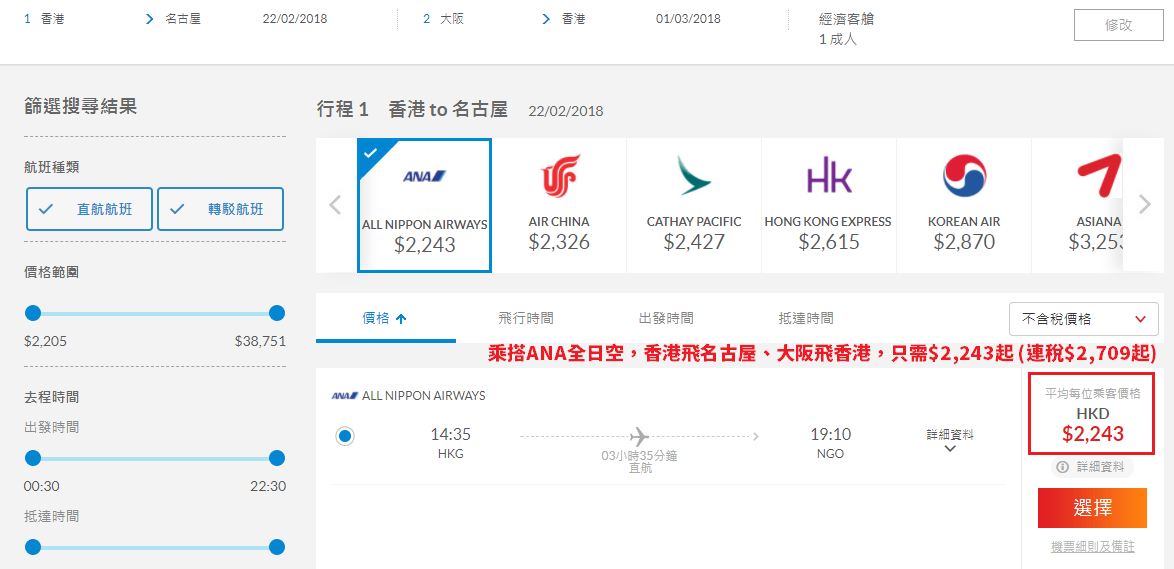Click the ANA logo in the flight result row
This screenshot has height=569, width=1174.
[344, 395]
